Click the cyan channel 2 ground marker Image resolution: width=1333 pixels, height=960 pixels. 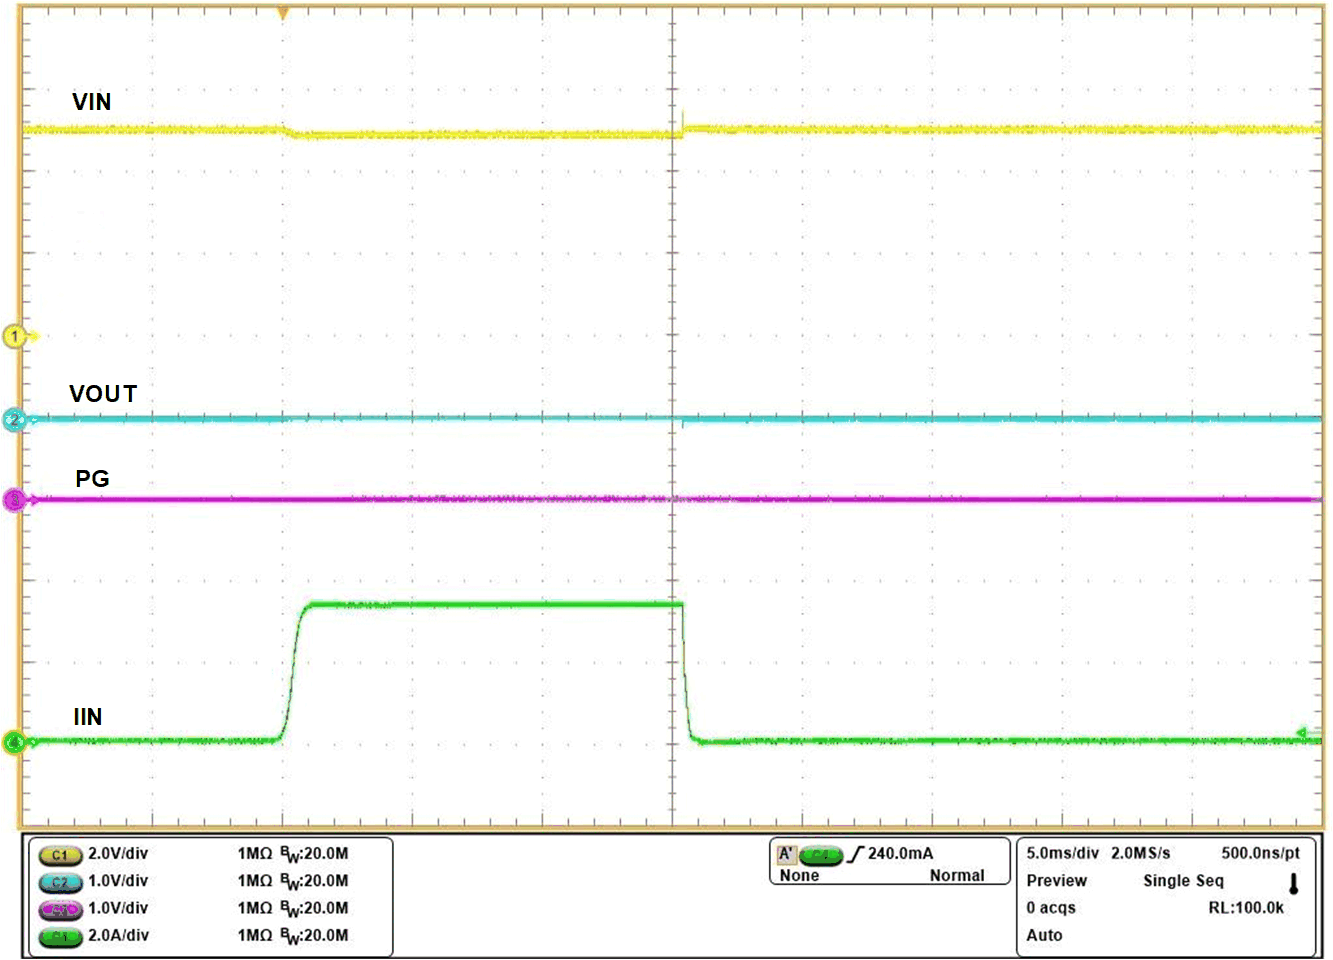(15, 419)
